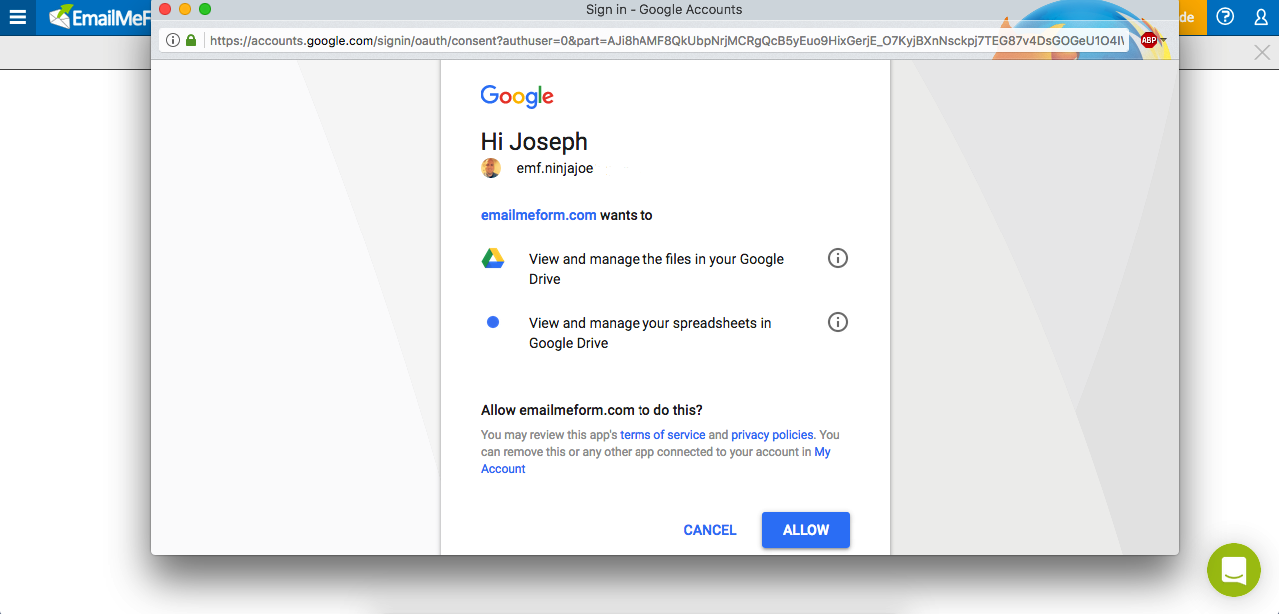
Task: Show site information via the info icon
Action: 173,40
